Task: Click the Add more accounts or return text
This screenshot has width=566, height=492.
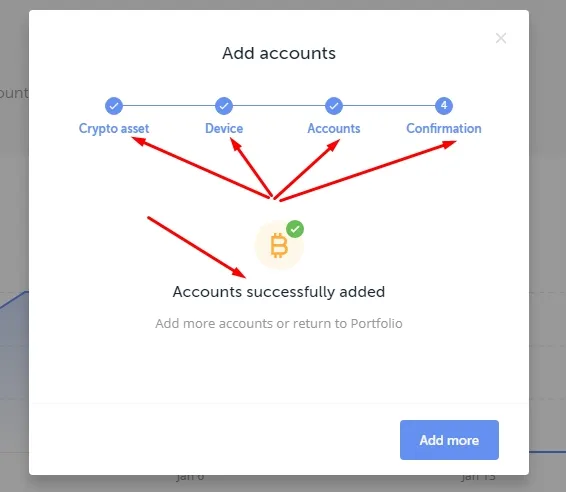Action: pos(279,323)
